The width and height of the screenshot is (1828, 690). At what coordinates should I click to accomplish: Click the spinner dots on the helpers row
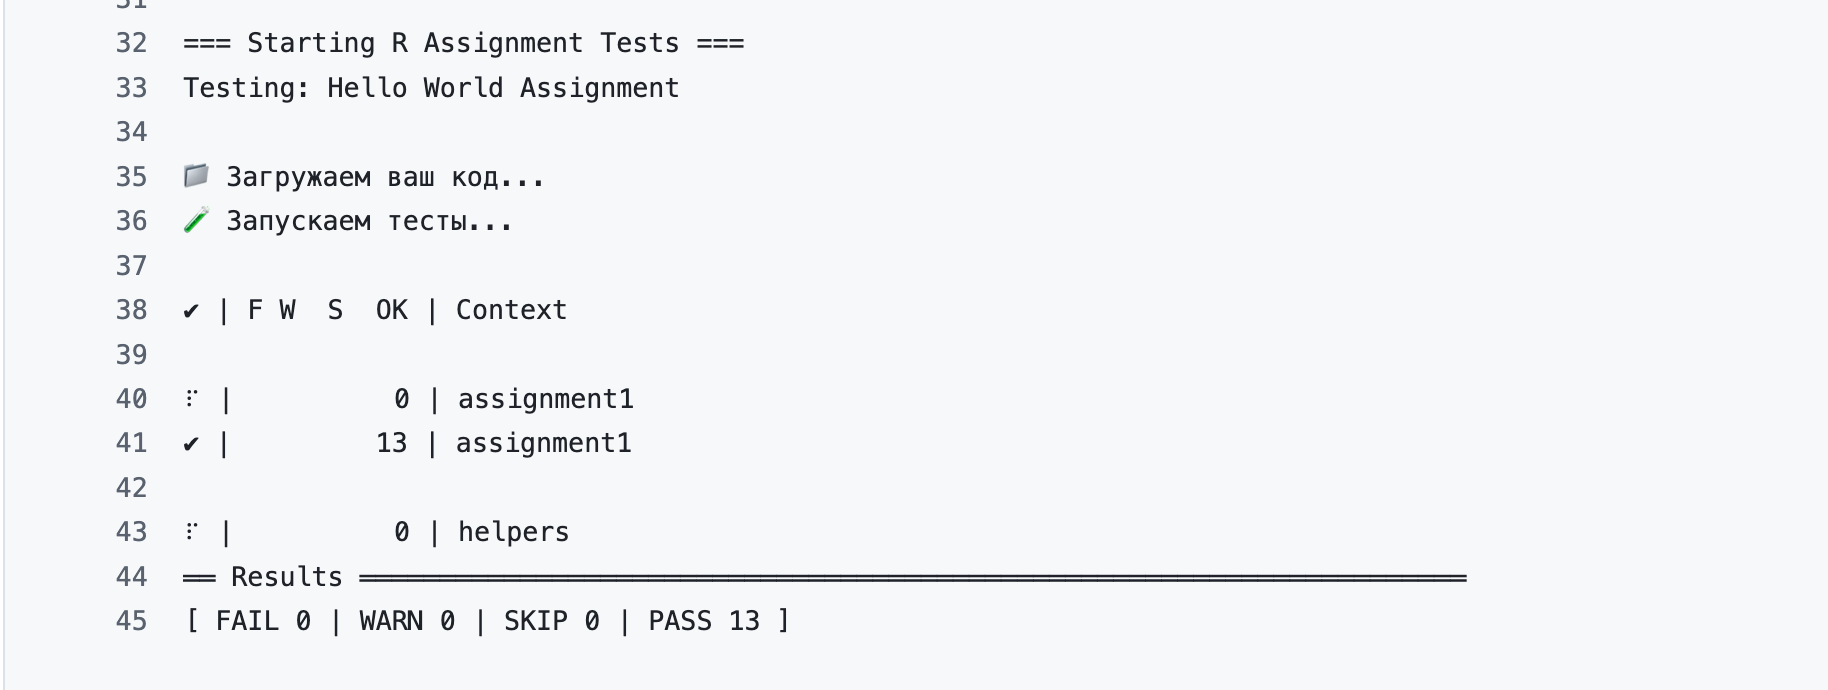(x=191, y=532)
